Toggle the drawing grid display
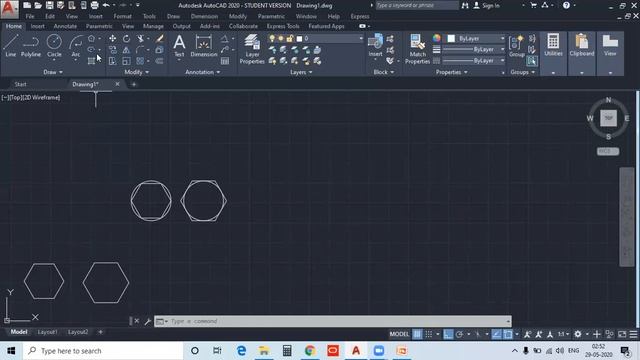The image size is (640, 360). pyautogui.click(x=417, y=334)
